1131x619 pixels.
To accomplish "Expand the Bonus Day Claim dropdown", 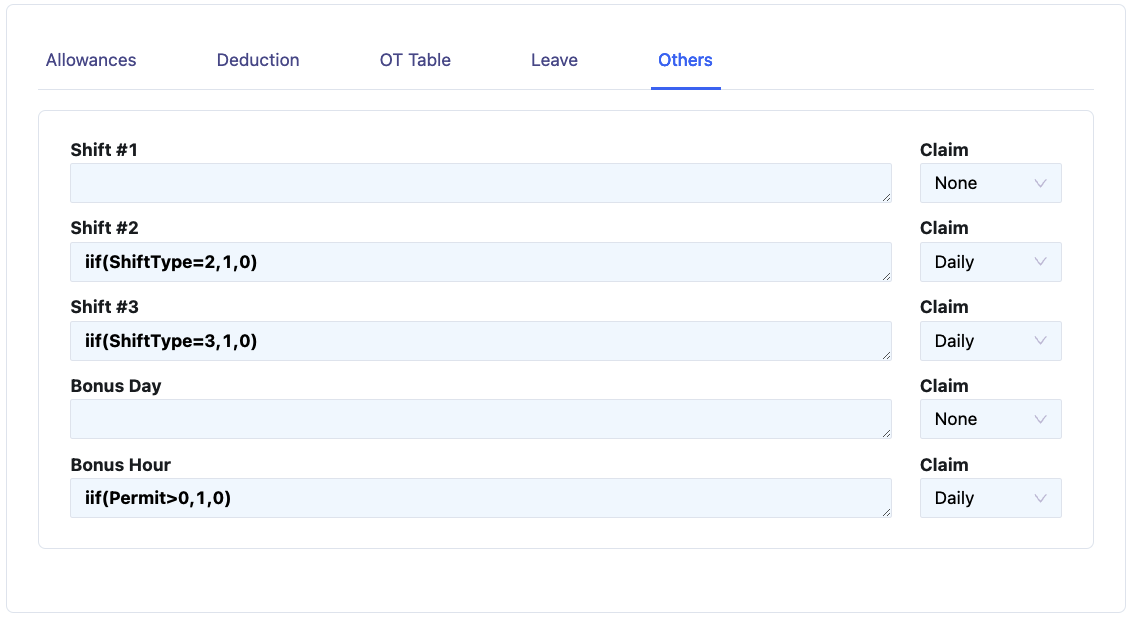I will (990, 420).
